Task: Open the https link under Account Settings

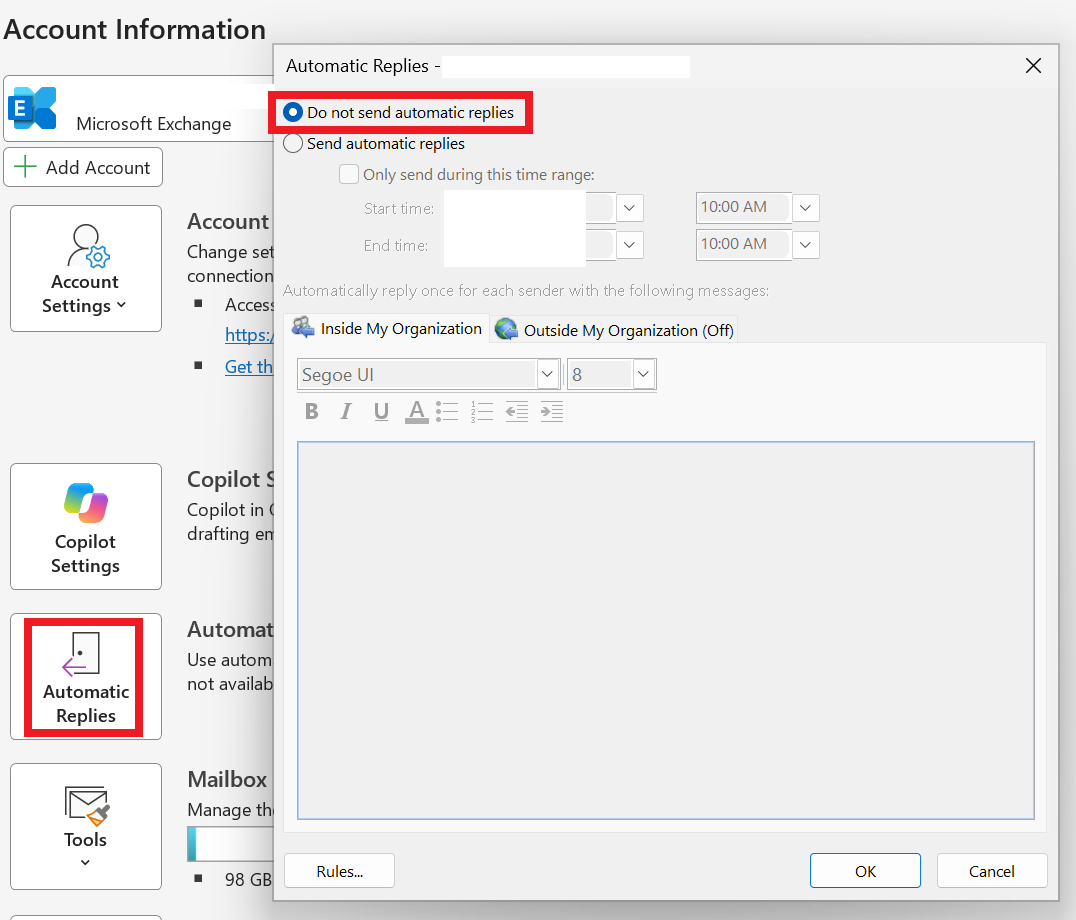Action: [x=249, y=335]
